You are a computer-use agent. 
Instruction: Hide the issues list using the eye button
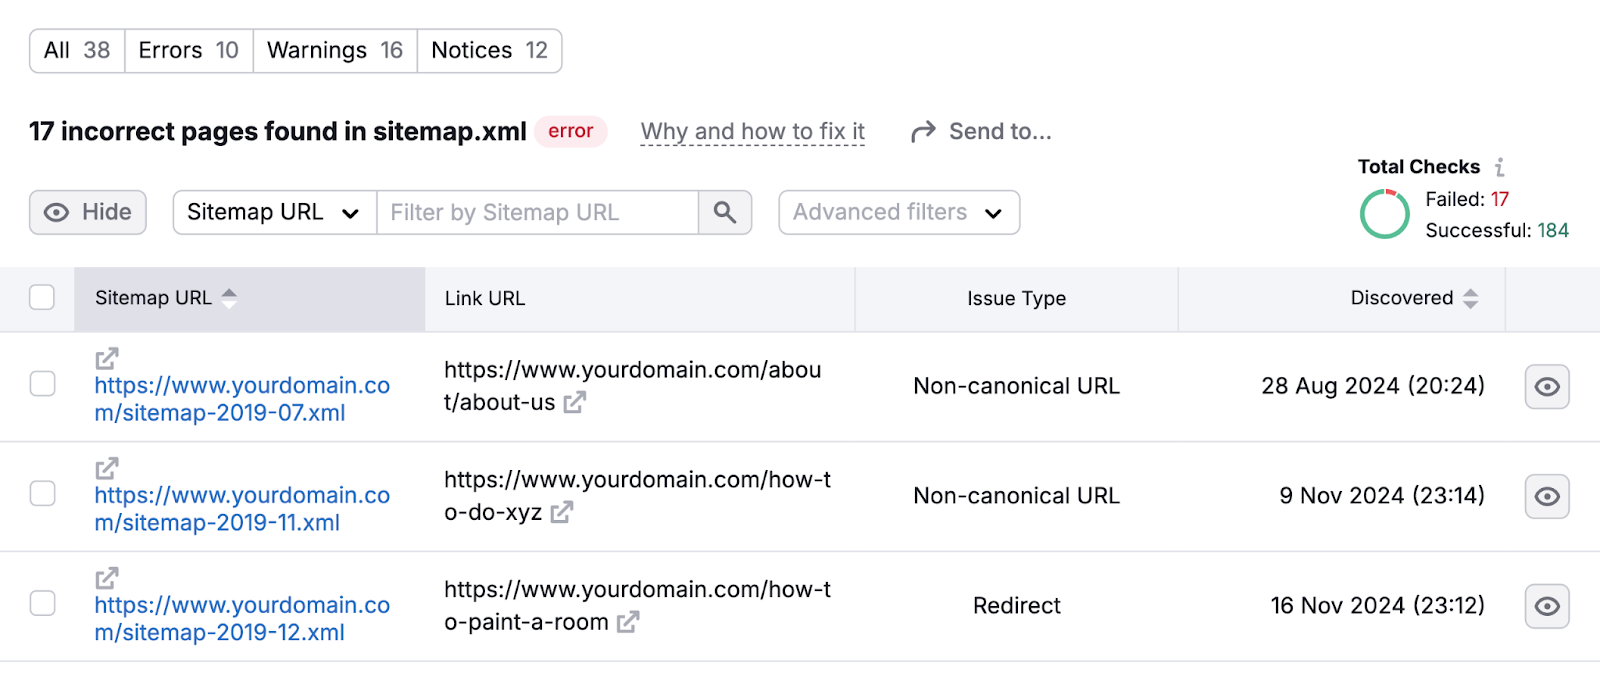87,212
